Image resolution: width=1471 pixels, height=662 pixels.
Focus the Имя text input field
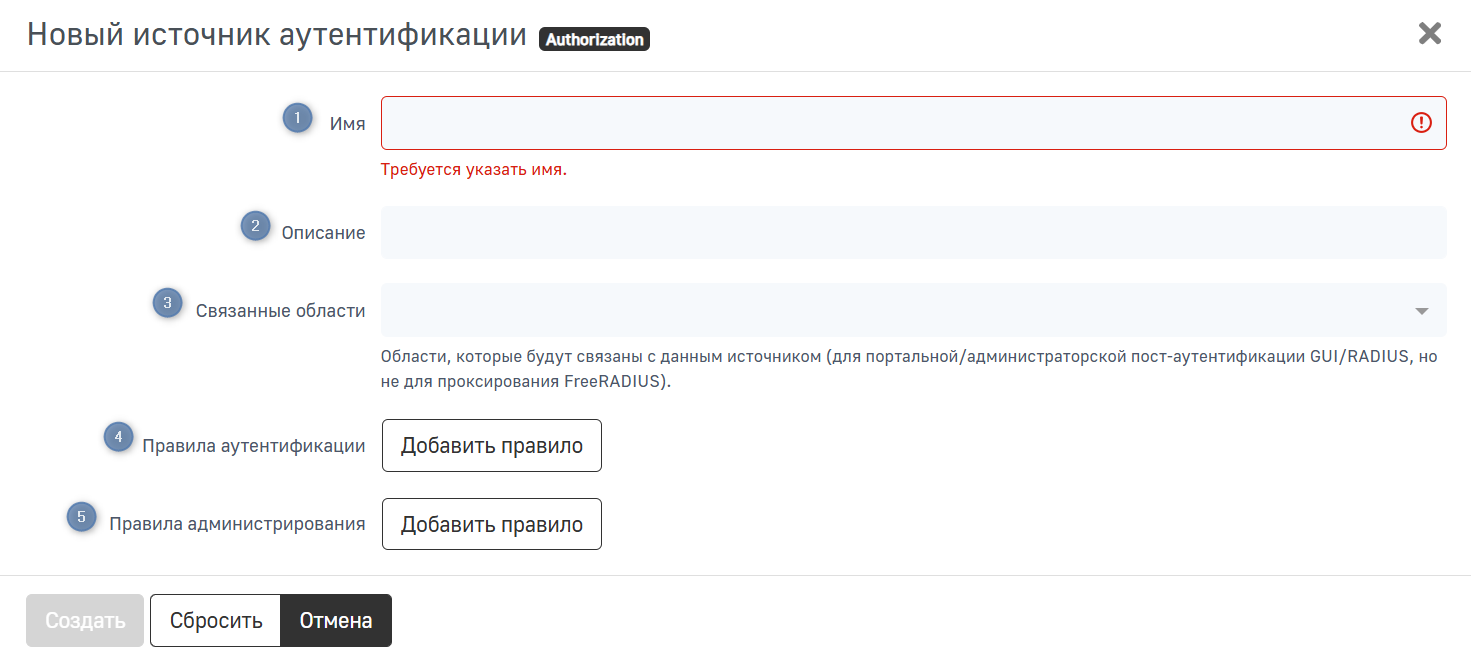click(x=890, y=123)
